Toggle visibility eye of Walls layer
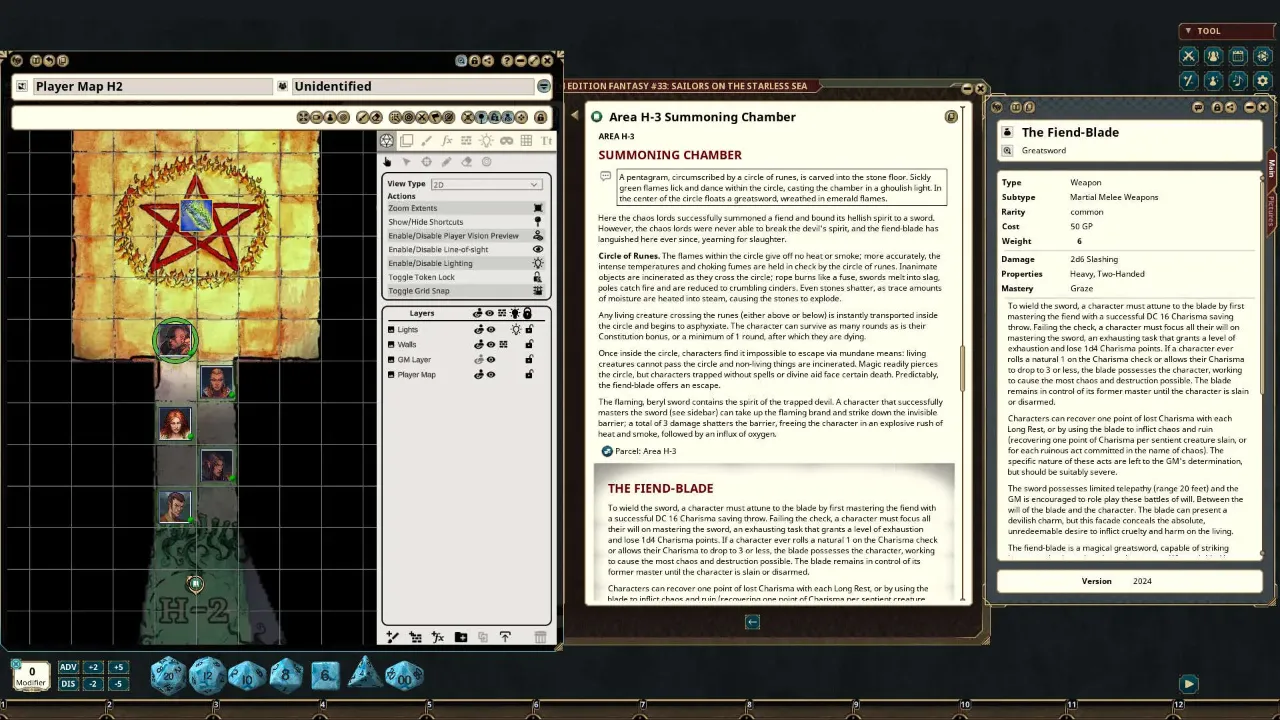Viewport: 1280px width, 720px height. [x=491, y=344]
